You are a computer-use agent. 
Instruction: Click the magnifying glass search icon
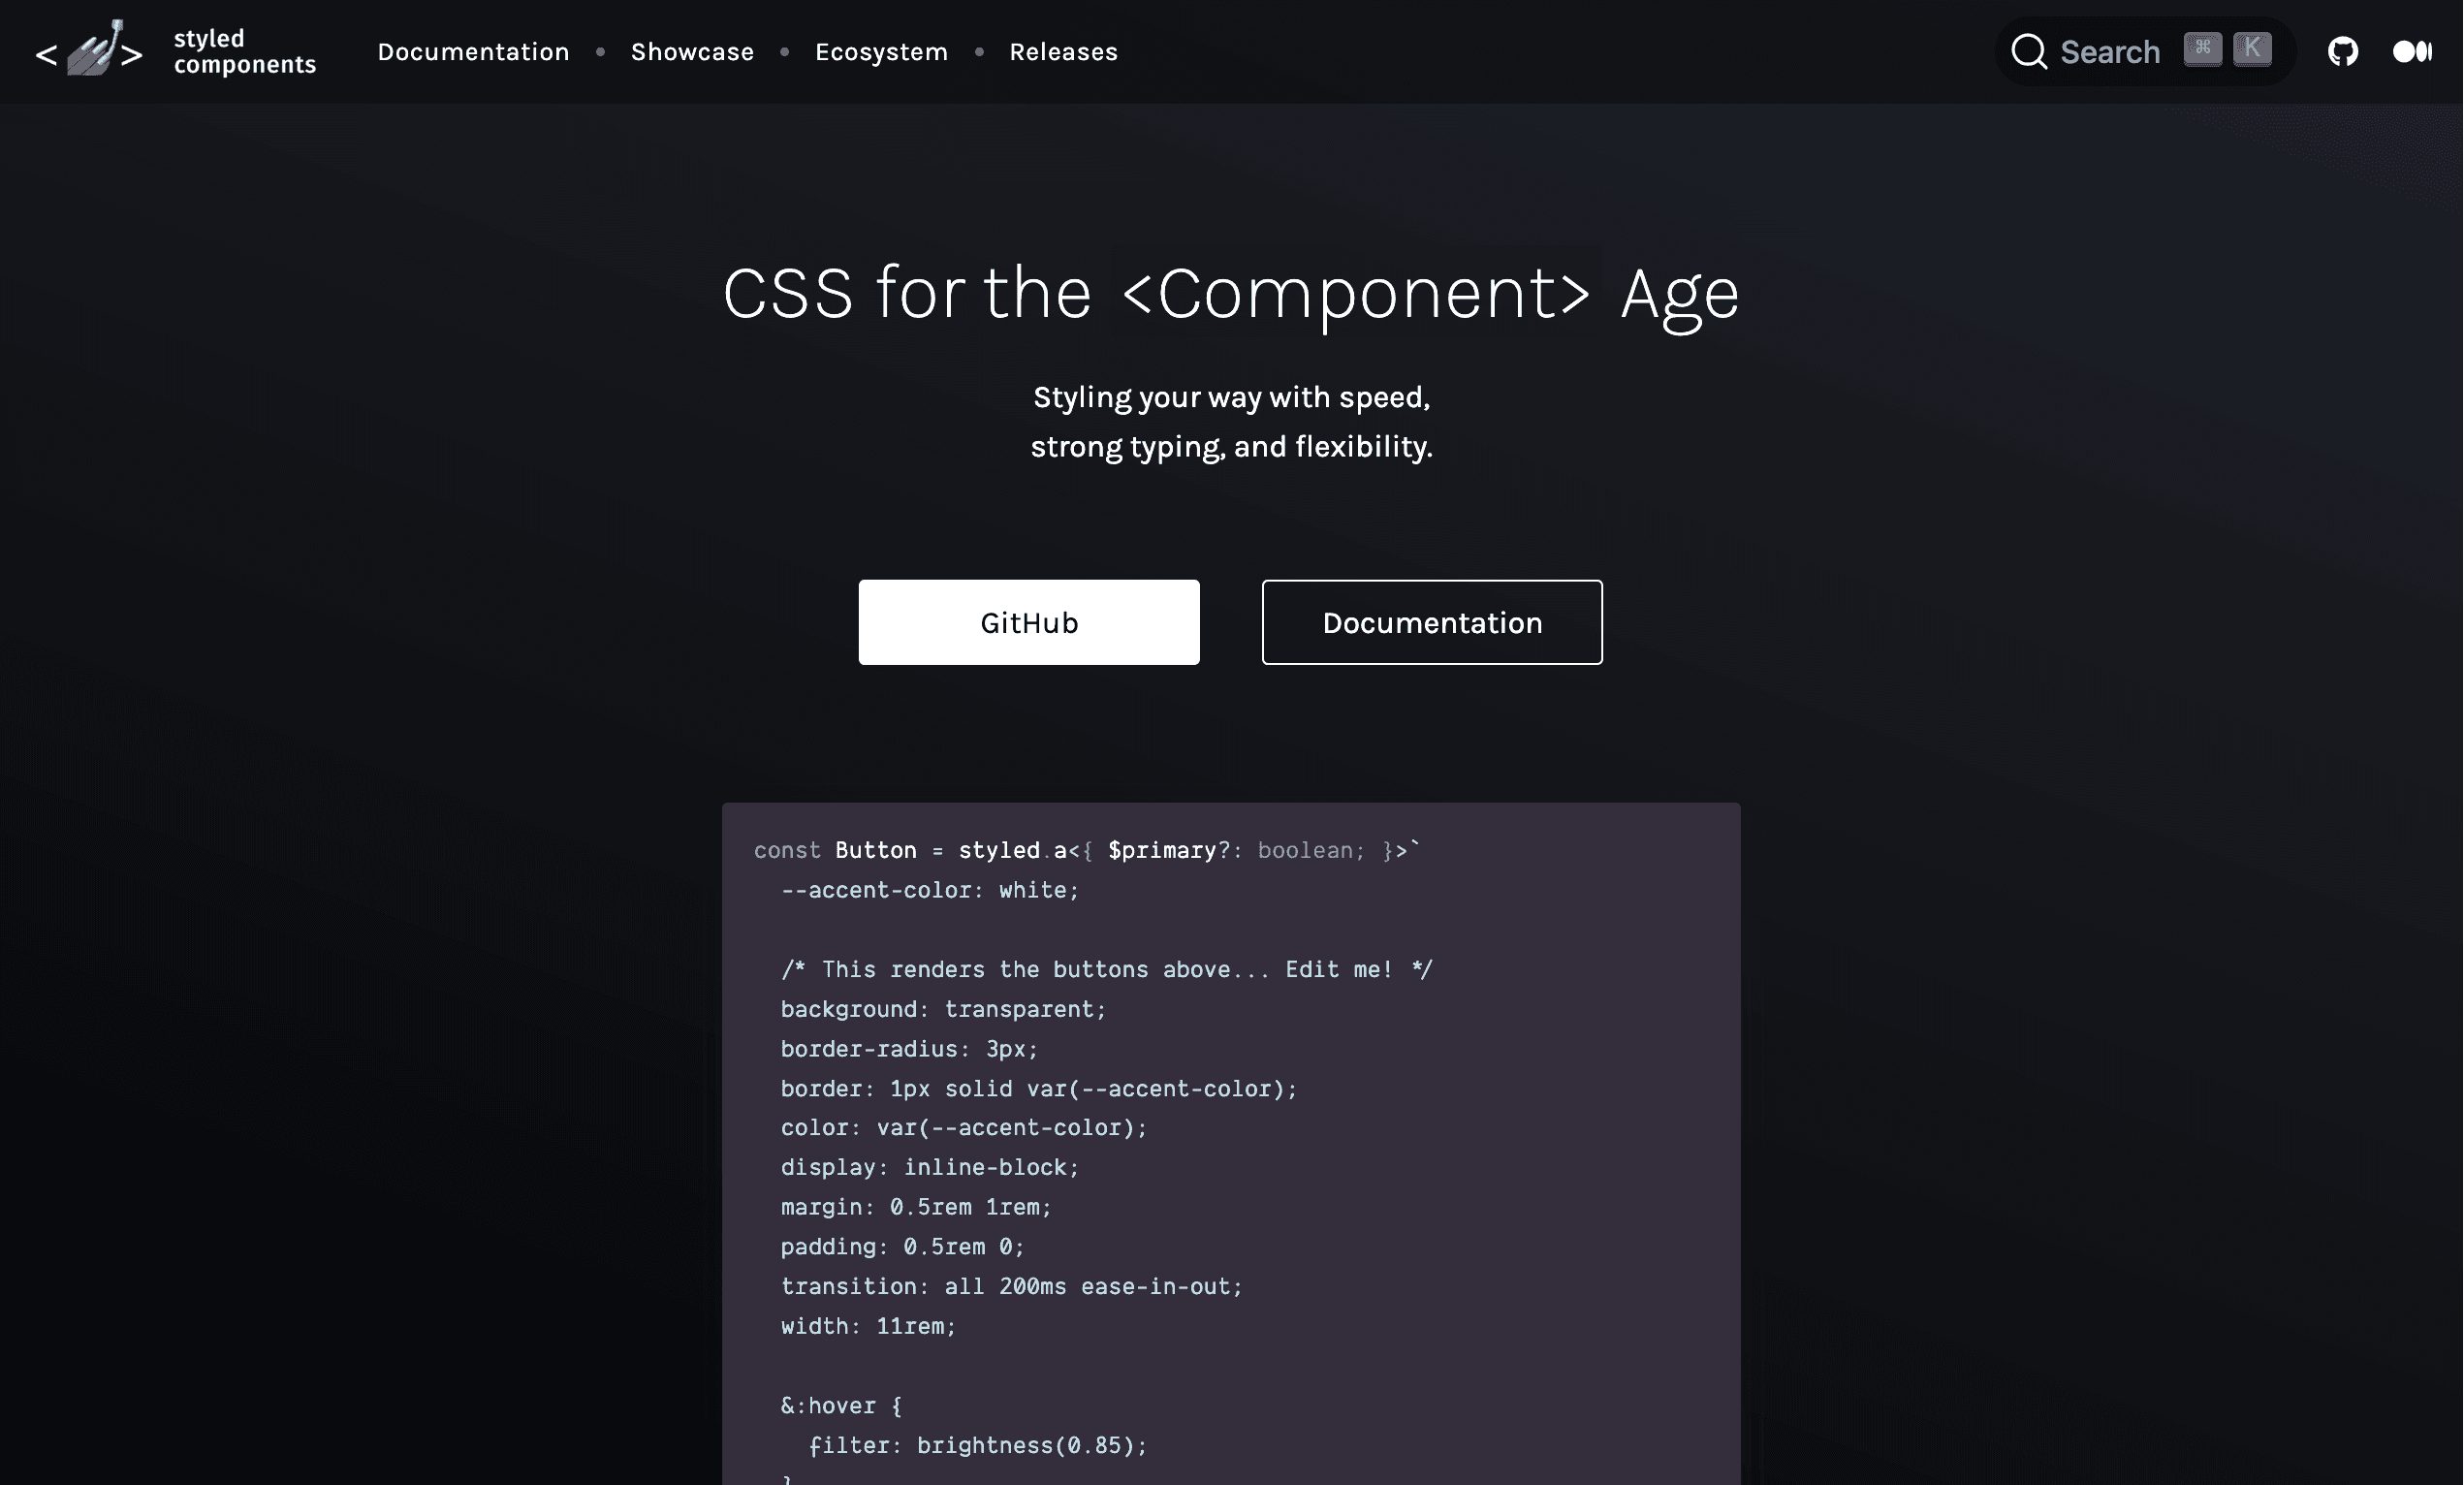(x=2029, y=51)
